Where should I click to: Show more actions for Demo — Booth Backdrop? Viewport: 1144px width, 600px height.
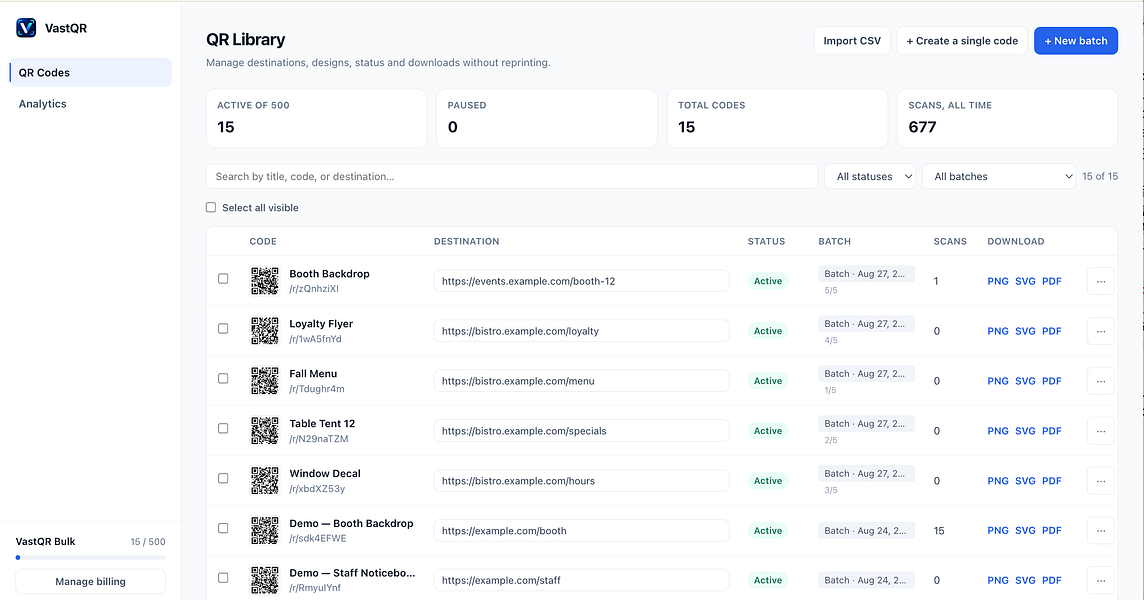pyautogui.click(x=1101, y=531)
